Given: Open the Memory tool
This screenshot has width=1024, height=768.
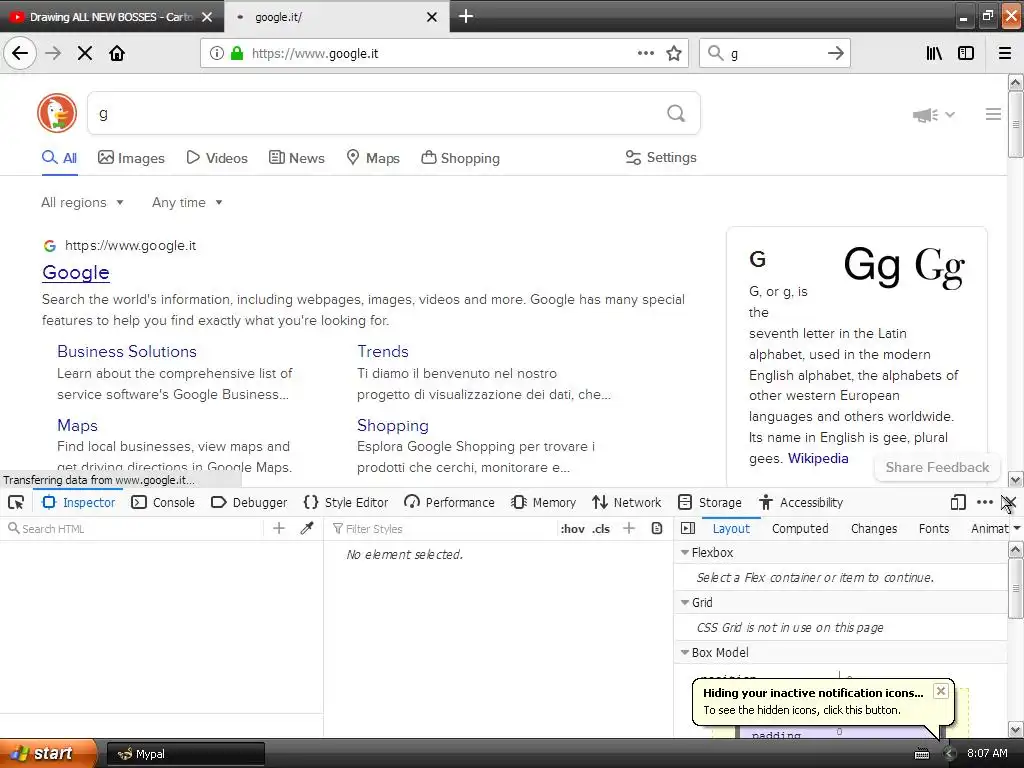Looking at the screenshot, I should point(543,502).
